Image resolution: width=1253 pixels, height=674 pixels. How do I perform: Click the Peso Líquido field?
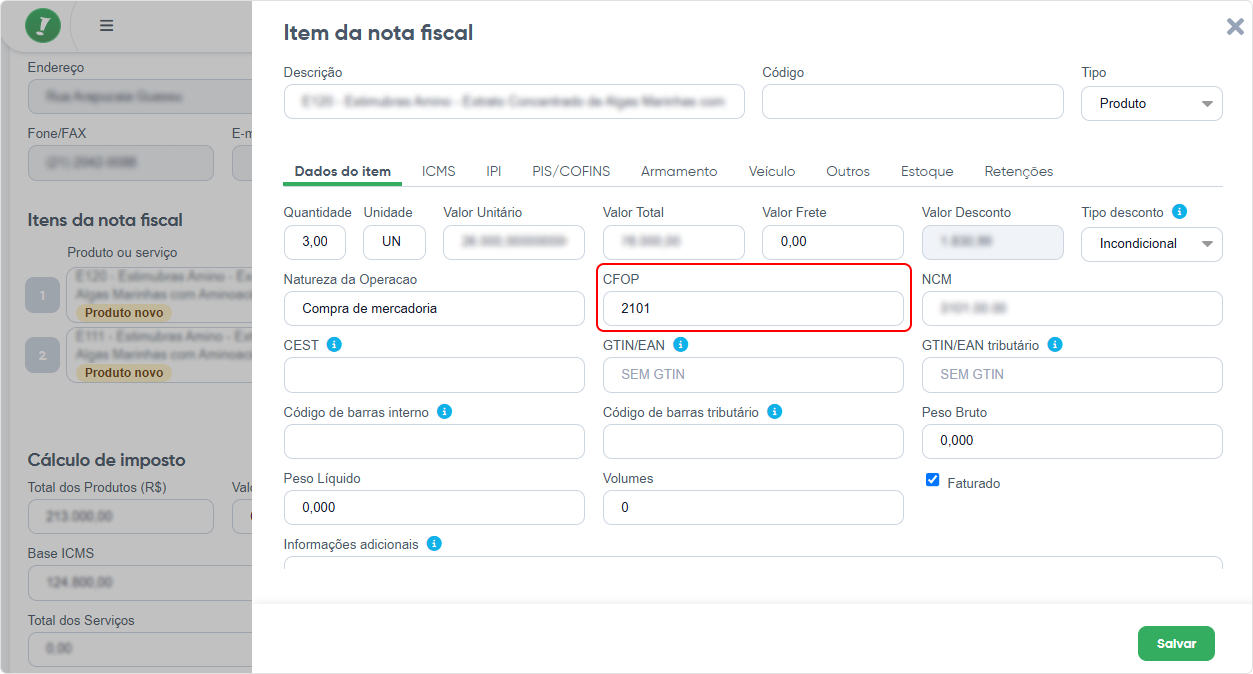pos(434,507)
